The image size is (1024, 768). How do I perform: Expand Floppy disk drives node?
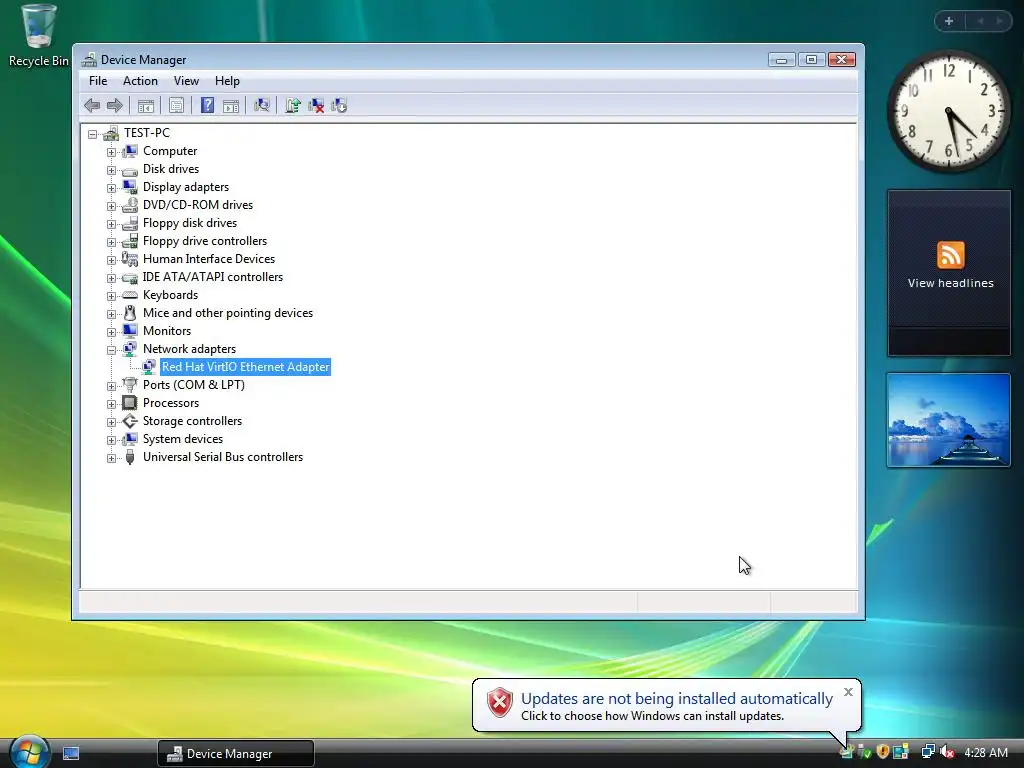(111, 224)
